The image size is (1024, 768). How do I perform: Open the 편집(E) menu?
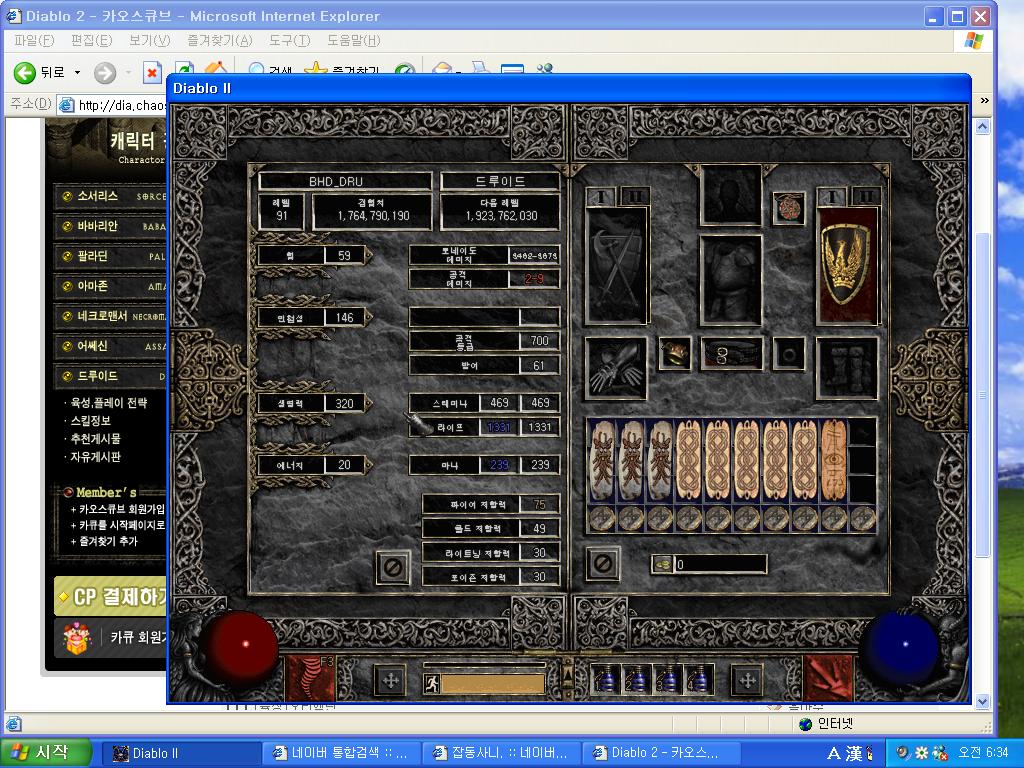(x=91, y=41)
